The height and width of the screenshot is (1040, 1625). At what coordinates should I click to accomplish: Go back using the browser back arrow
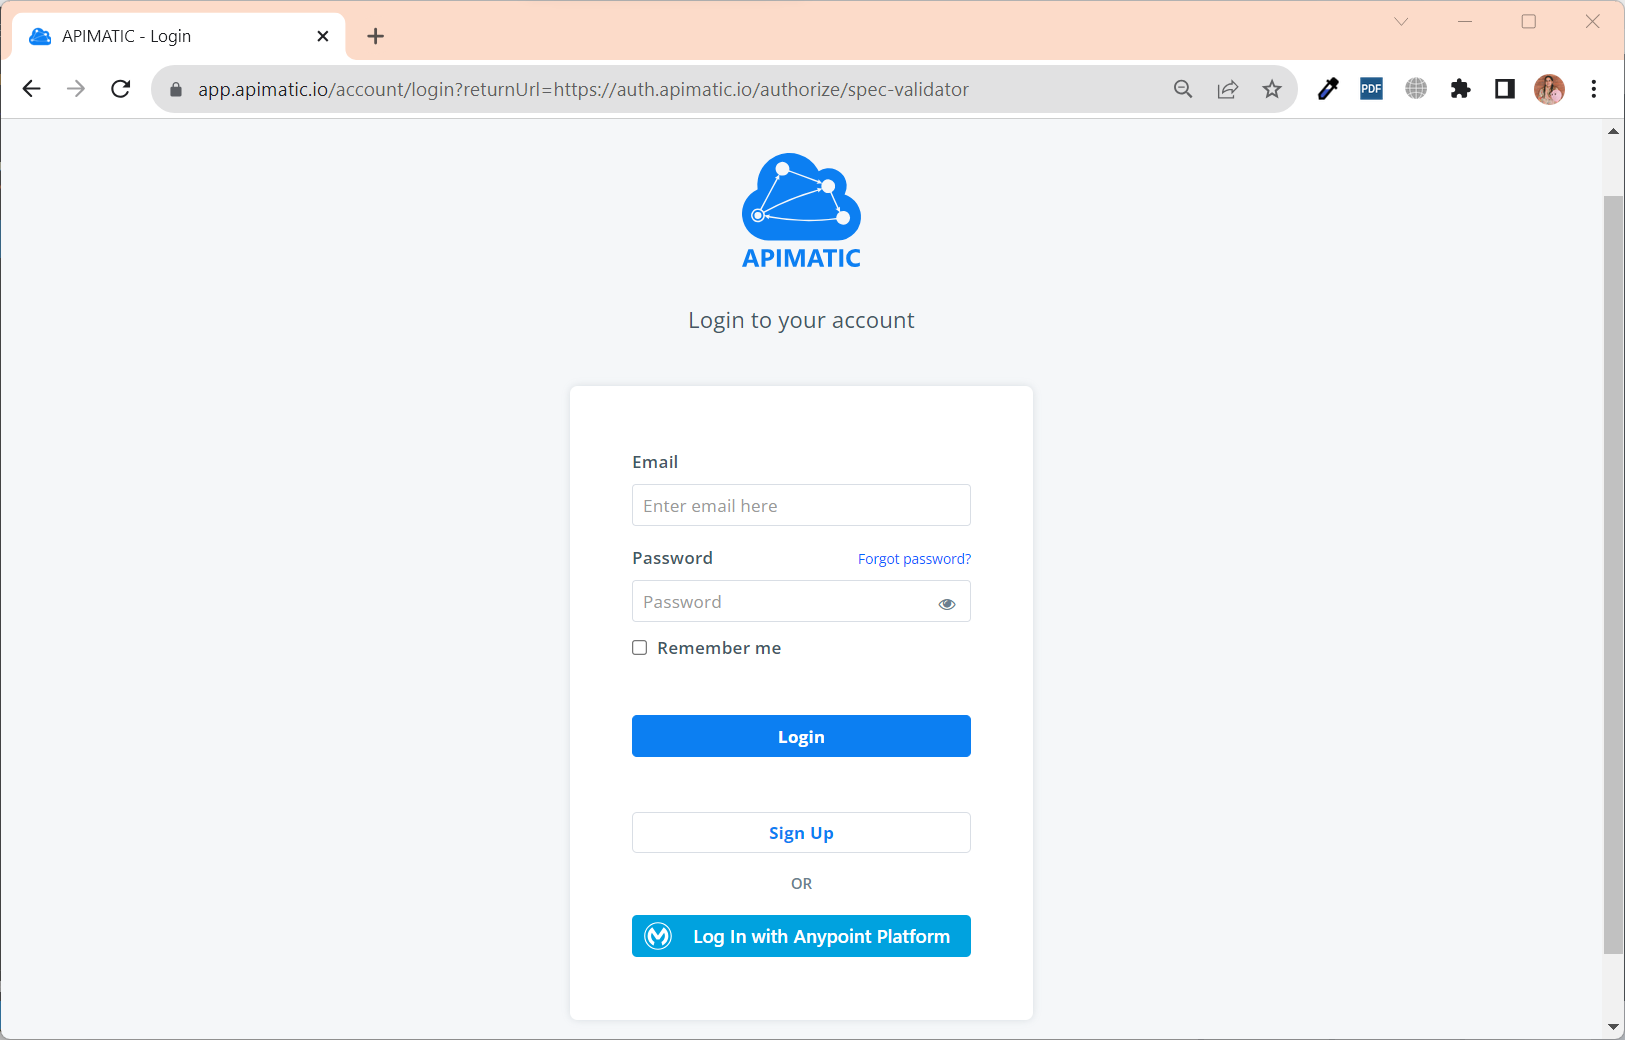(x=32, y=89)
